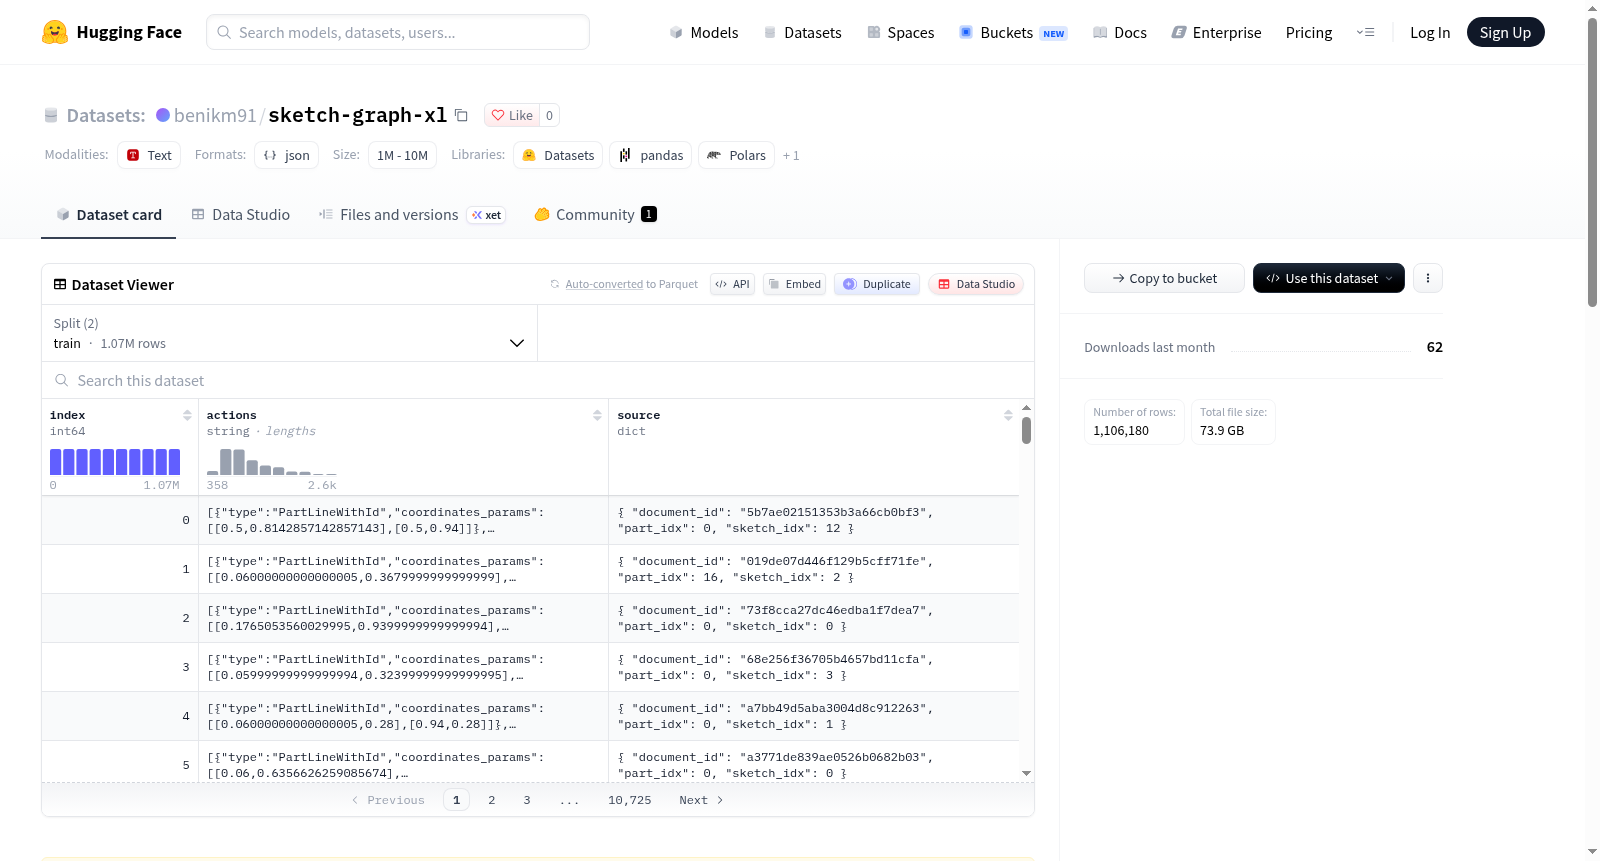The image size is (1600, 861).
Task: Jump to the last page 10,725
Action: click(x=630, y=800)
